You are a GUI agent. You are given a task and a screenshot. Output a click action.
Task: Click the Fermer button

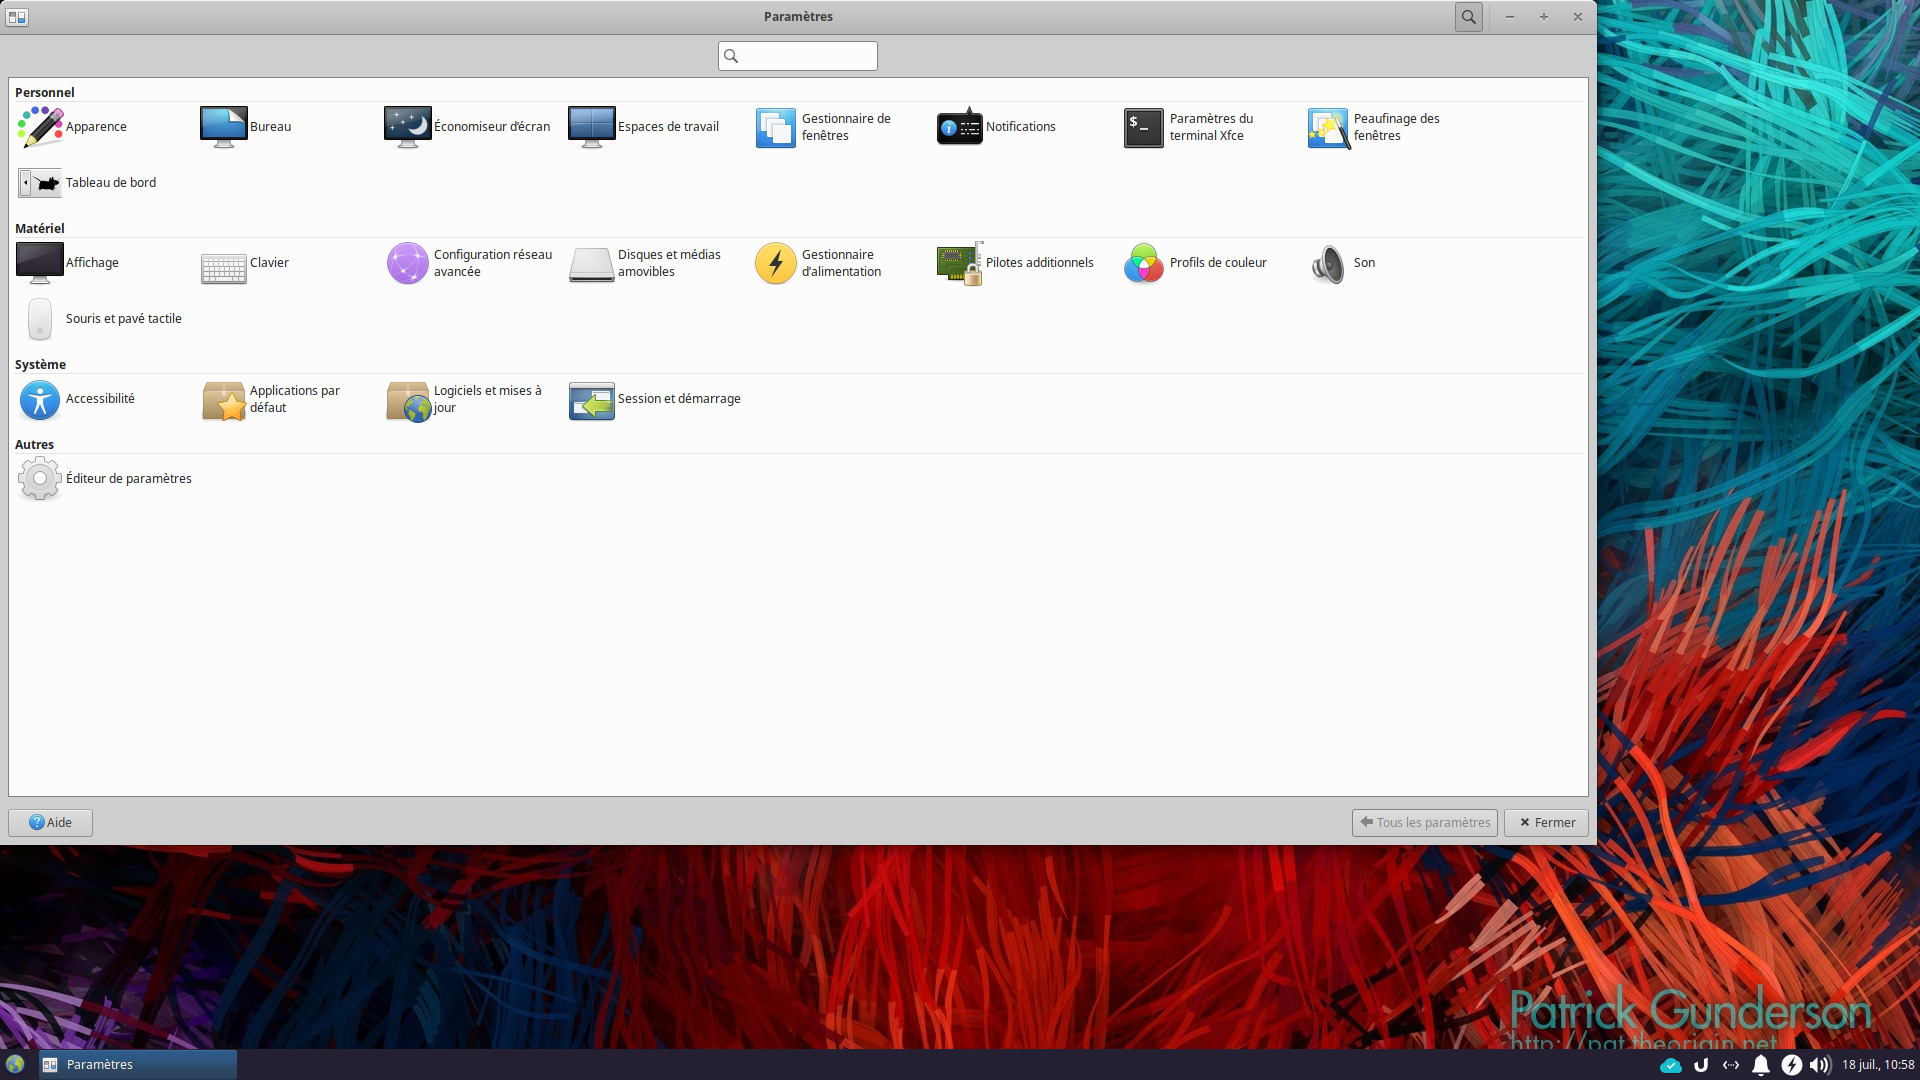[1546, 822]
